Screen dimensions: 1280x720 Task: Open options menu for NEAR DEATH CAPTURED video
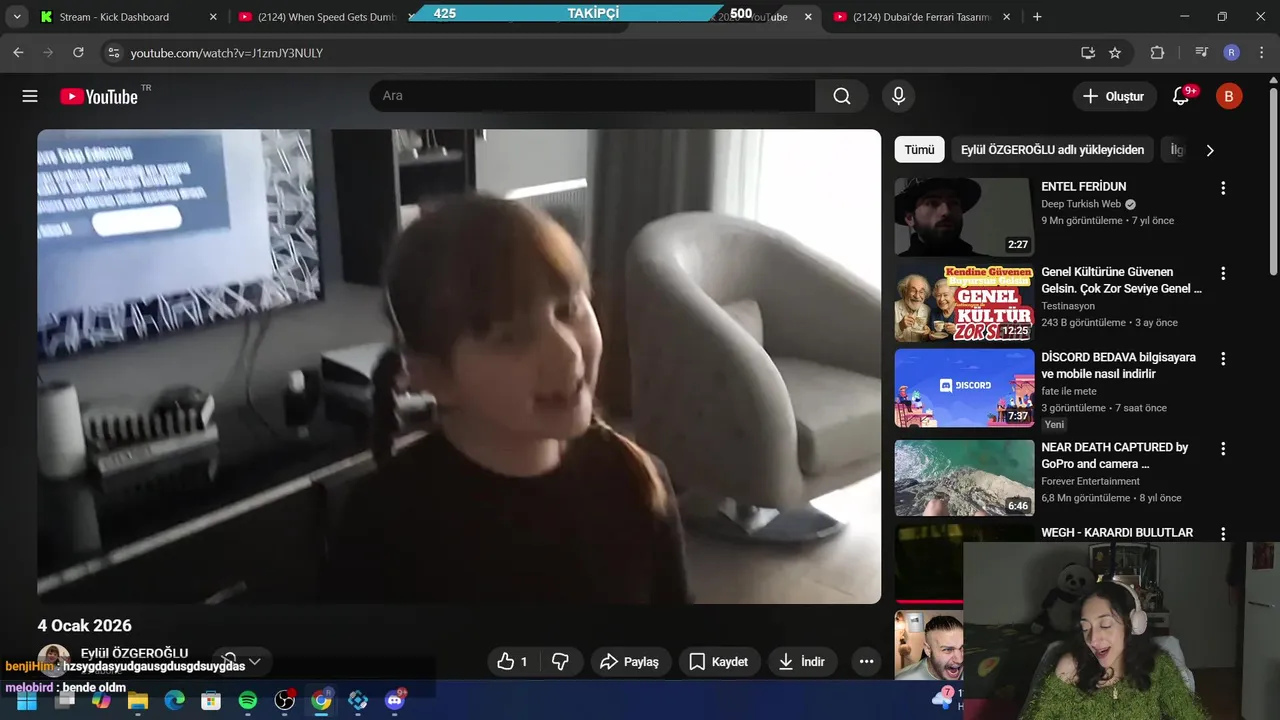click(1222, 448)
